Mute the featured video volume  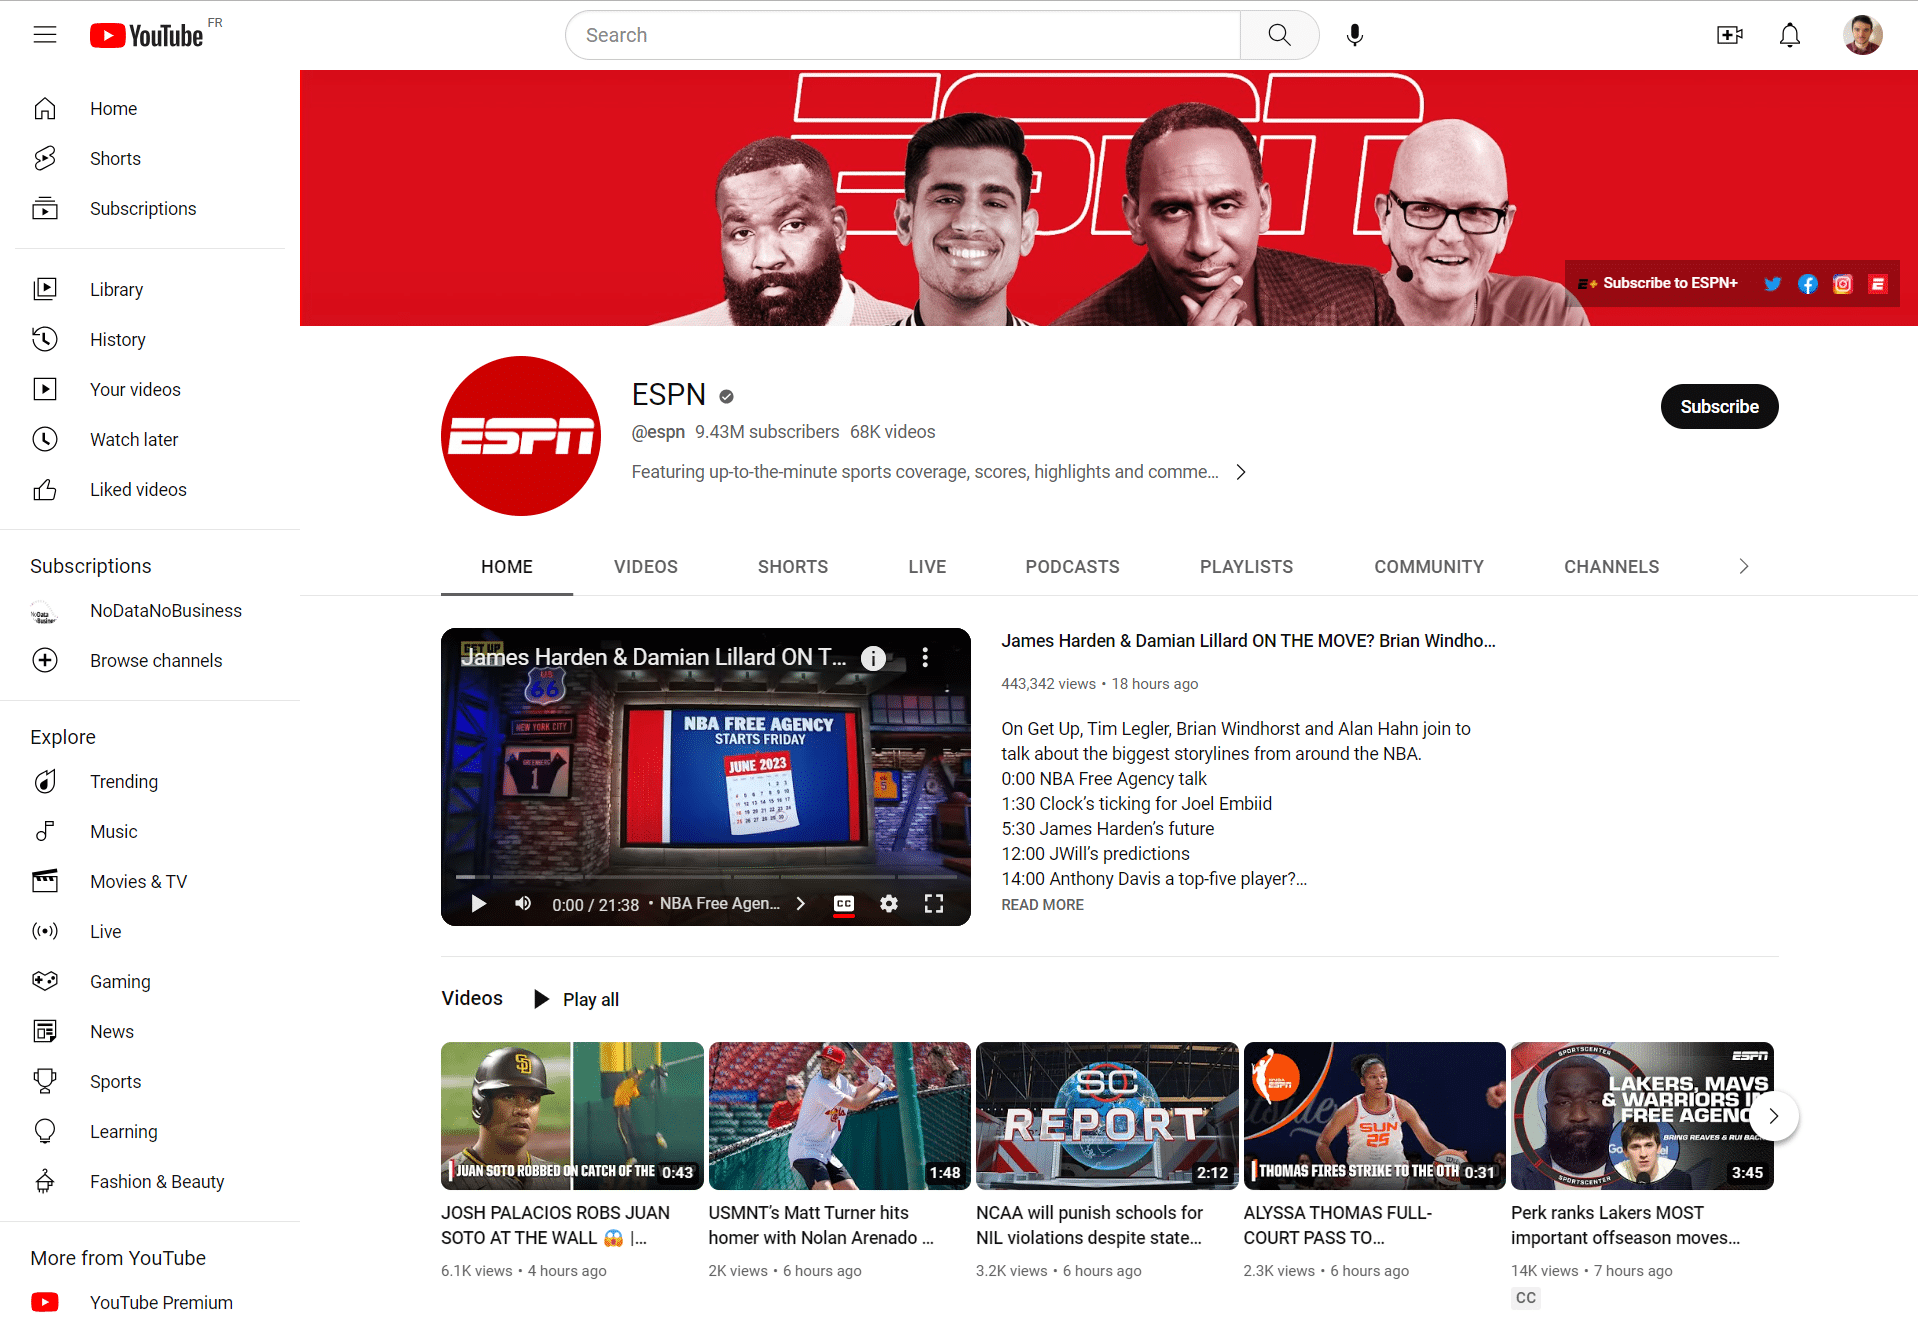[523, 904]
